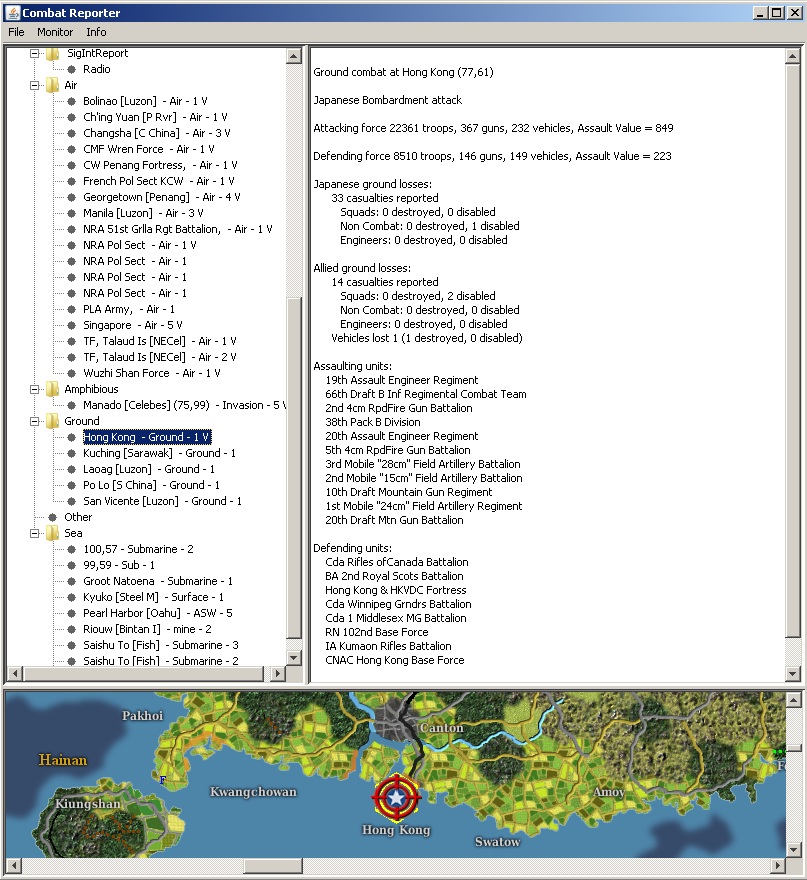Select Riouw [Bintan I] mine report

(148, 629)
